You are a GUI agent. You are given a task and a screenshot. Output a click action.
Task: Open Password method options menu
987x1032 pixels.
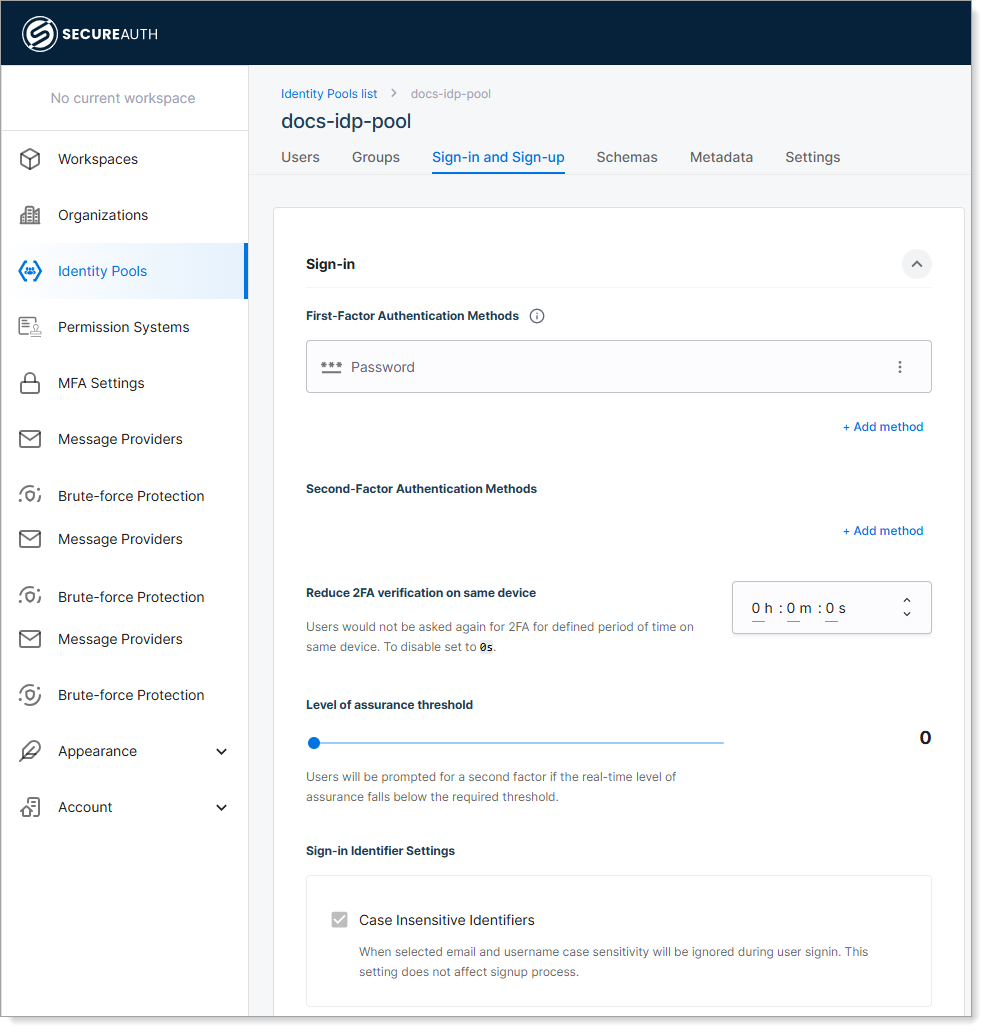coord(899,367)
